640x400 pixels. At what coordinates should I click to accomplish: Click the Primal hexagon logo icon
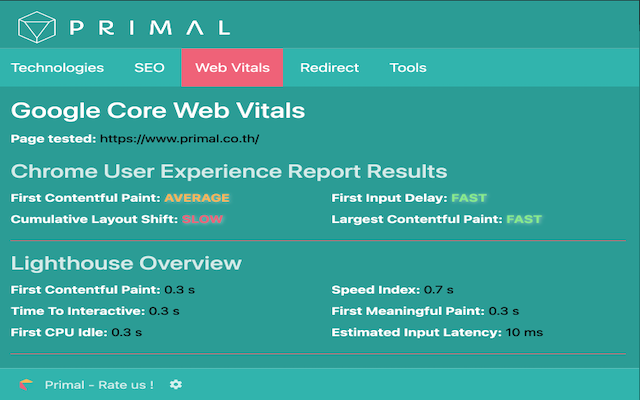click(37, 27)
